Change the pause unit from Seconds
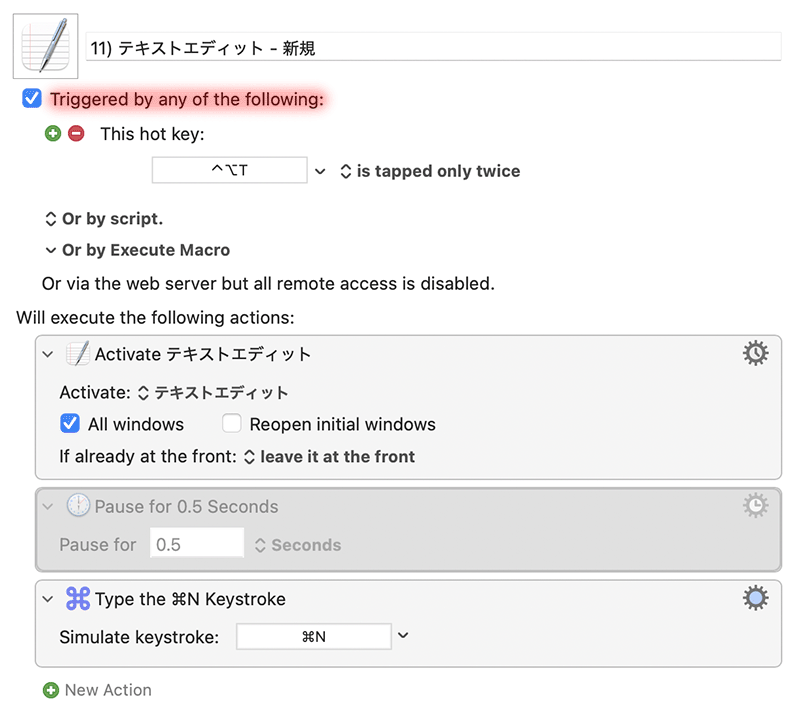This screenshot has width=800, height=714. click(x=298, y=545)
